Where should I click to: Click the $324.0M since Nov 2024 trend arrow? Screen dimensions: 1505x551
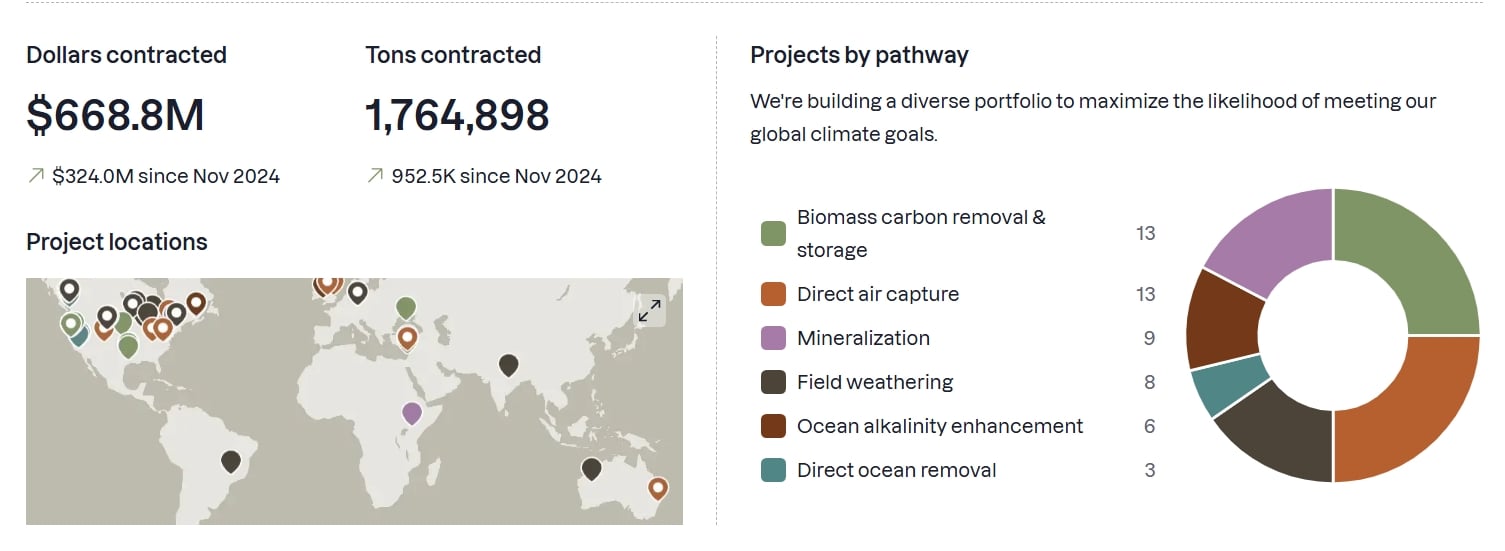[x=36, y=176]
